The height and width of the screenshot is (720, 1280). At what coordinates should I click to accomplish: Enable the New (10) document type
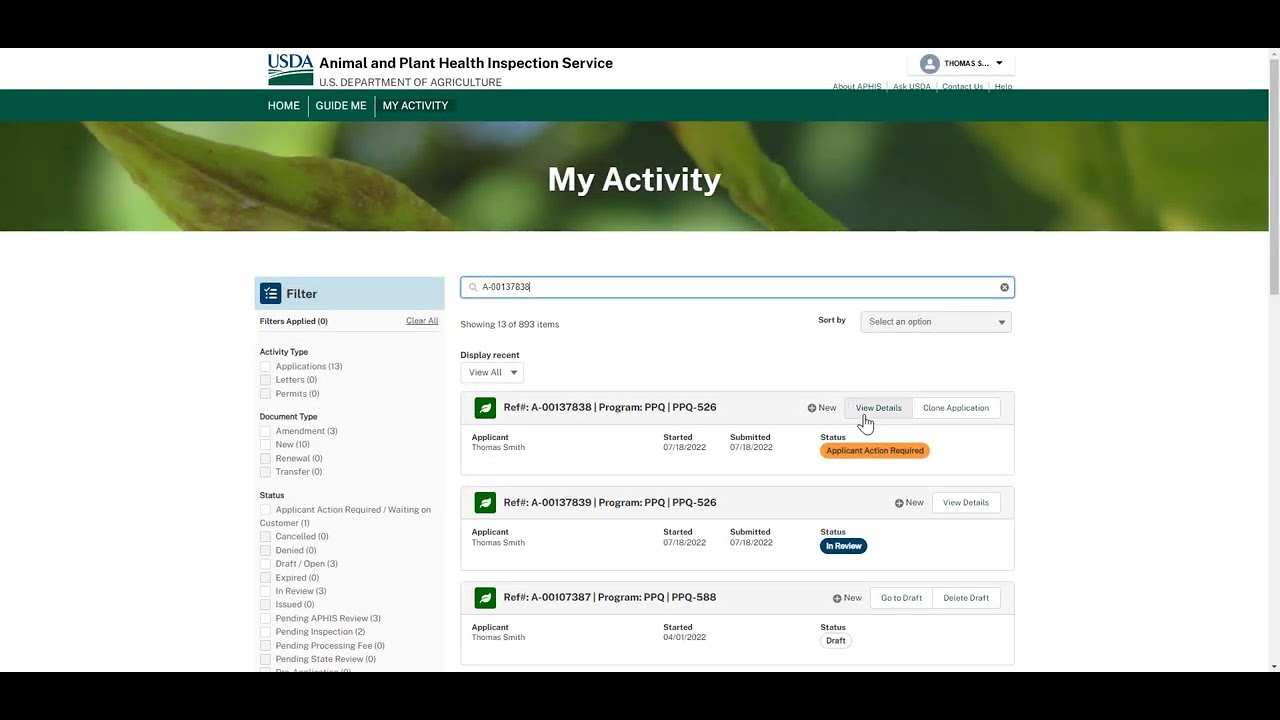(265, 445)
